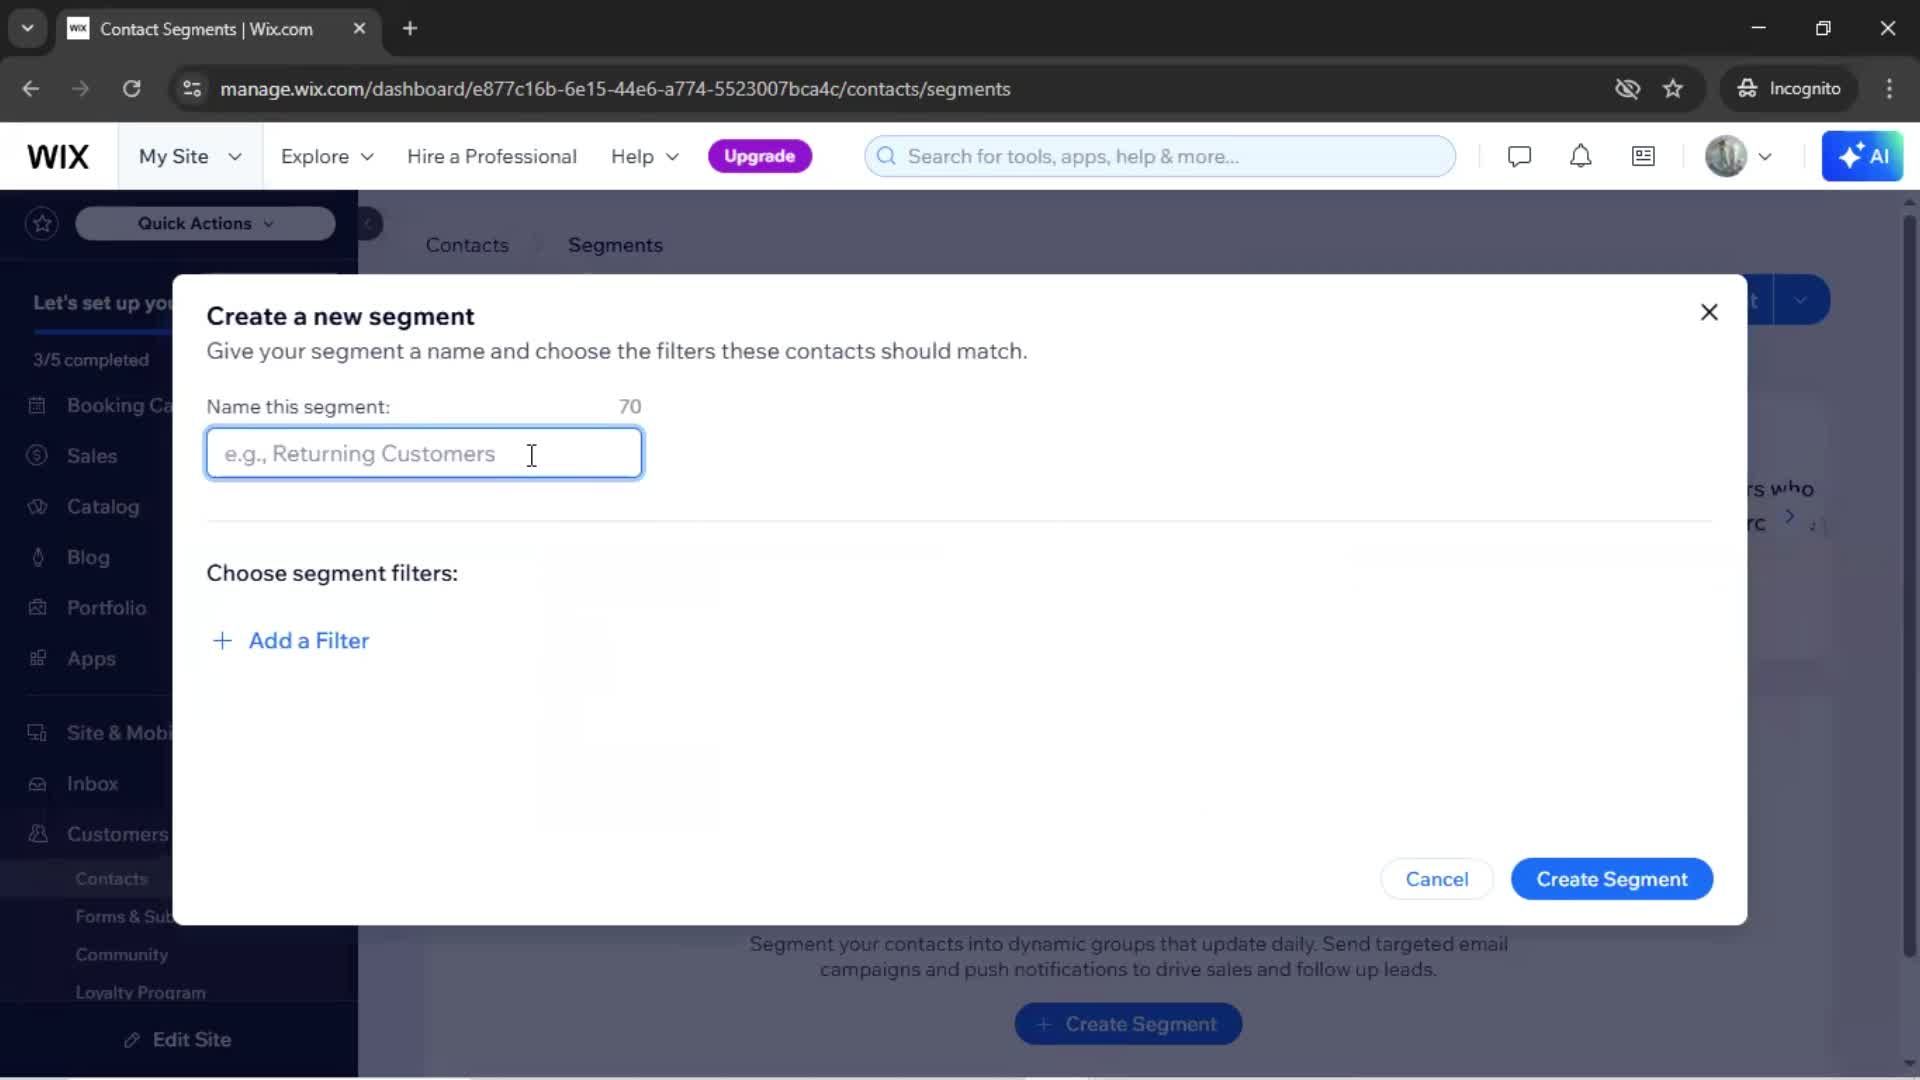This screenshot has height=1080, width=1920.
Task: Expand the account chevron next to avatar
Action: (x=1765, y=156)
